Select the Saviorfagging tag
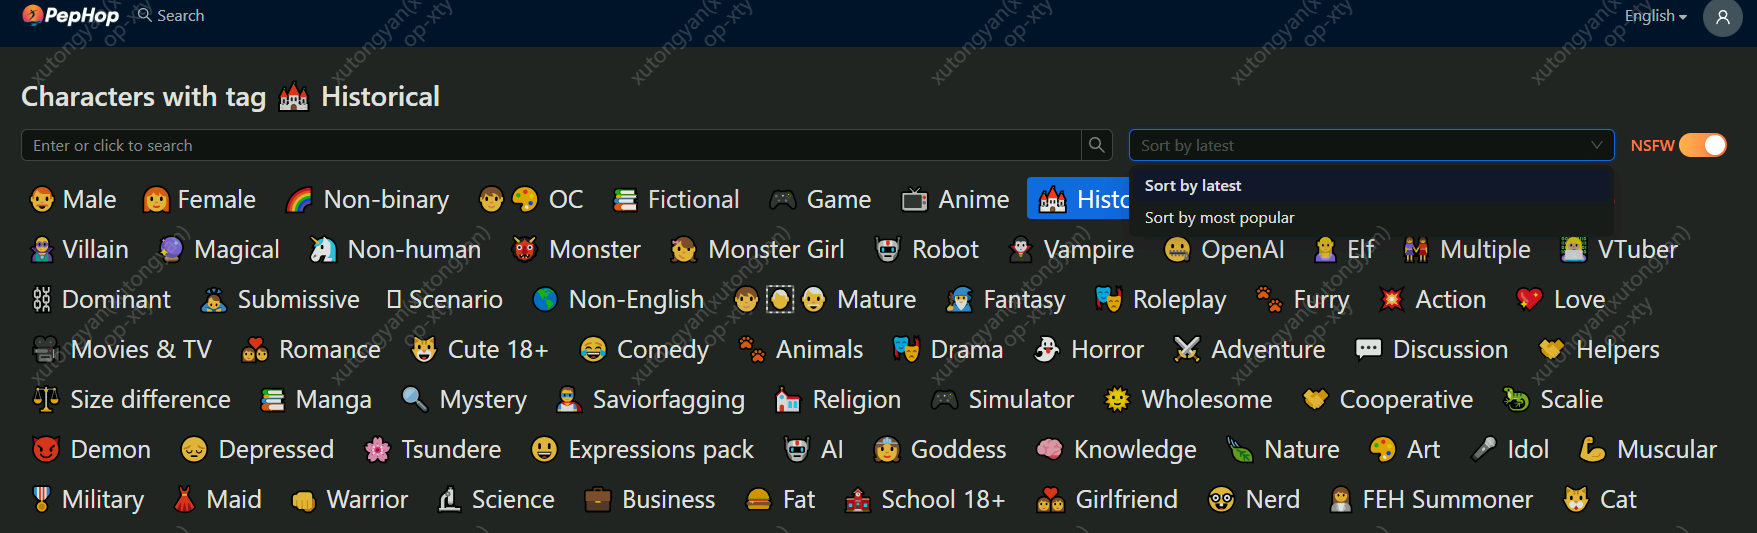The width and height of the screenshot is (1757, 533). click(651, 399)
